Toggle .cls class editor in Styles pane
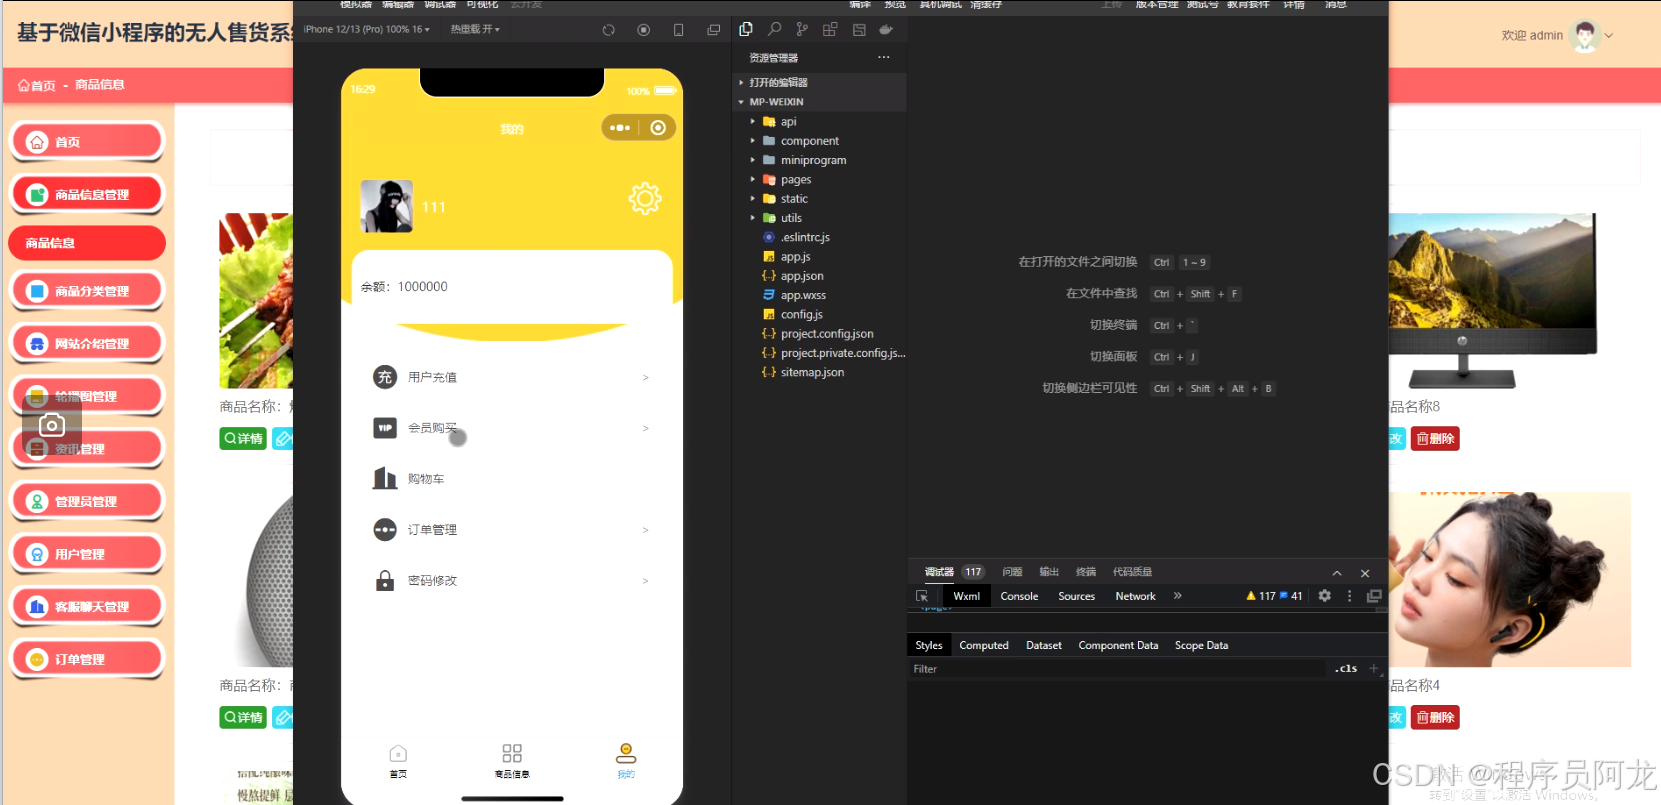Viewport: 1661px width, 805px height. [x=1346, y=669]
